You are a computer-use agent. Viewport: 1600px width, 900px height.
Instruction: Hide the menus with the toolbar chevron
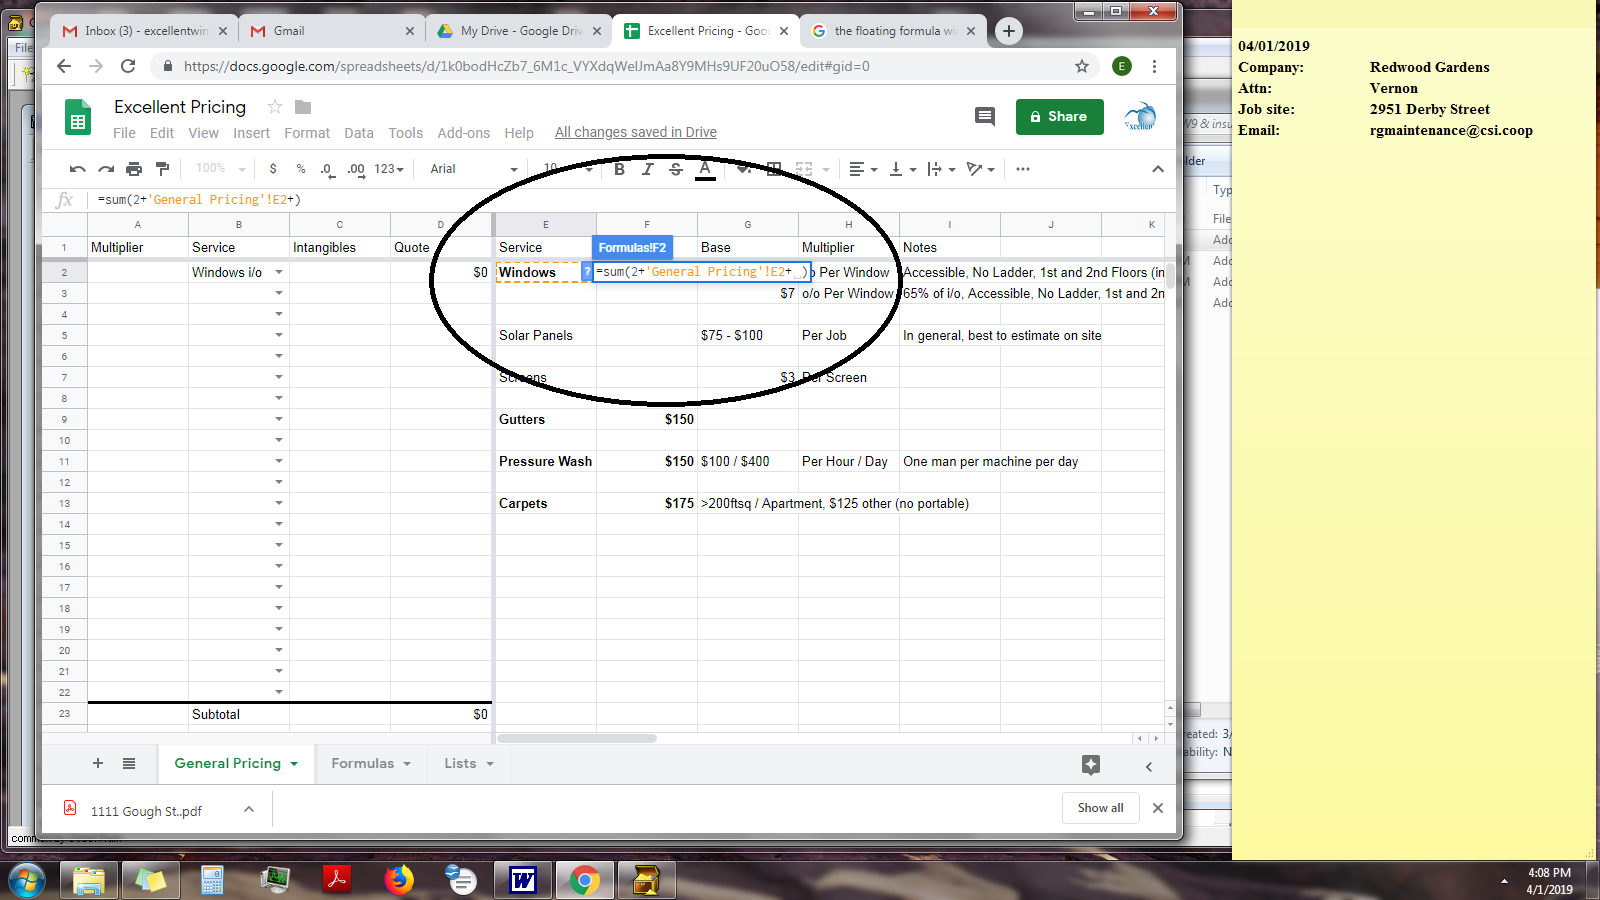pyautogui.click(x=1158, y=169)
